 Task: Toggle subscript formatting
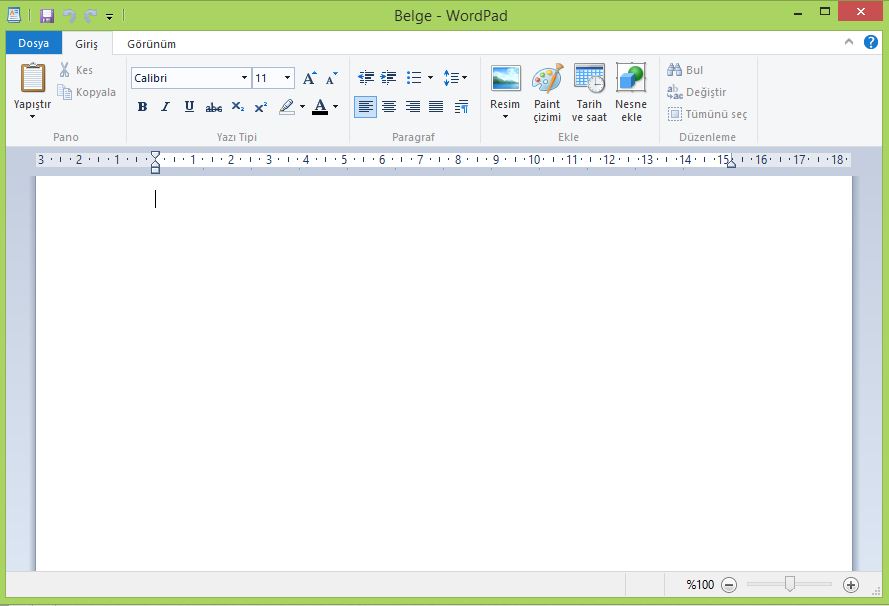point(238,107)
